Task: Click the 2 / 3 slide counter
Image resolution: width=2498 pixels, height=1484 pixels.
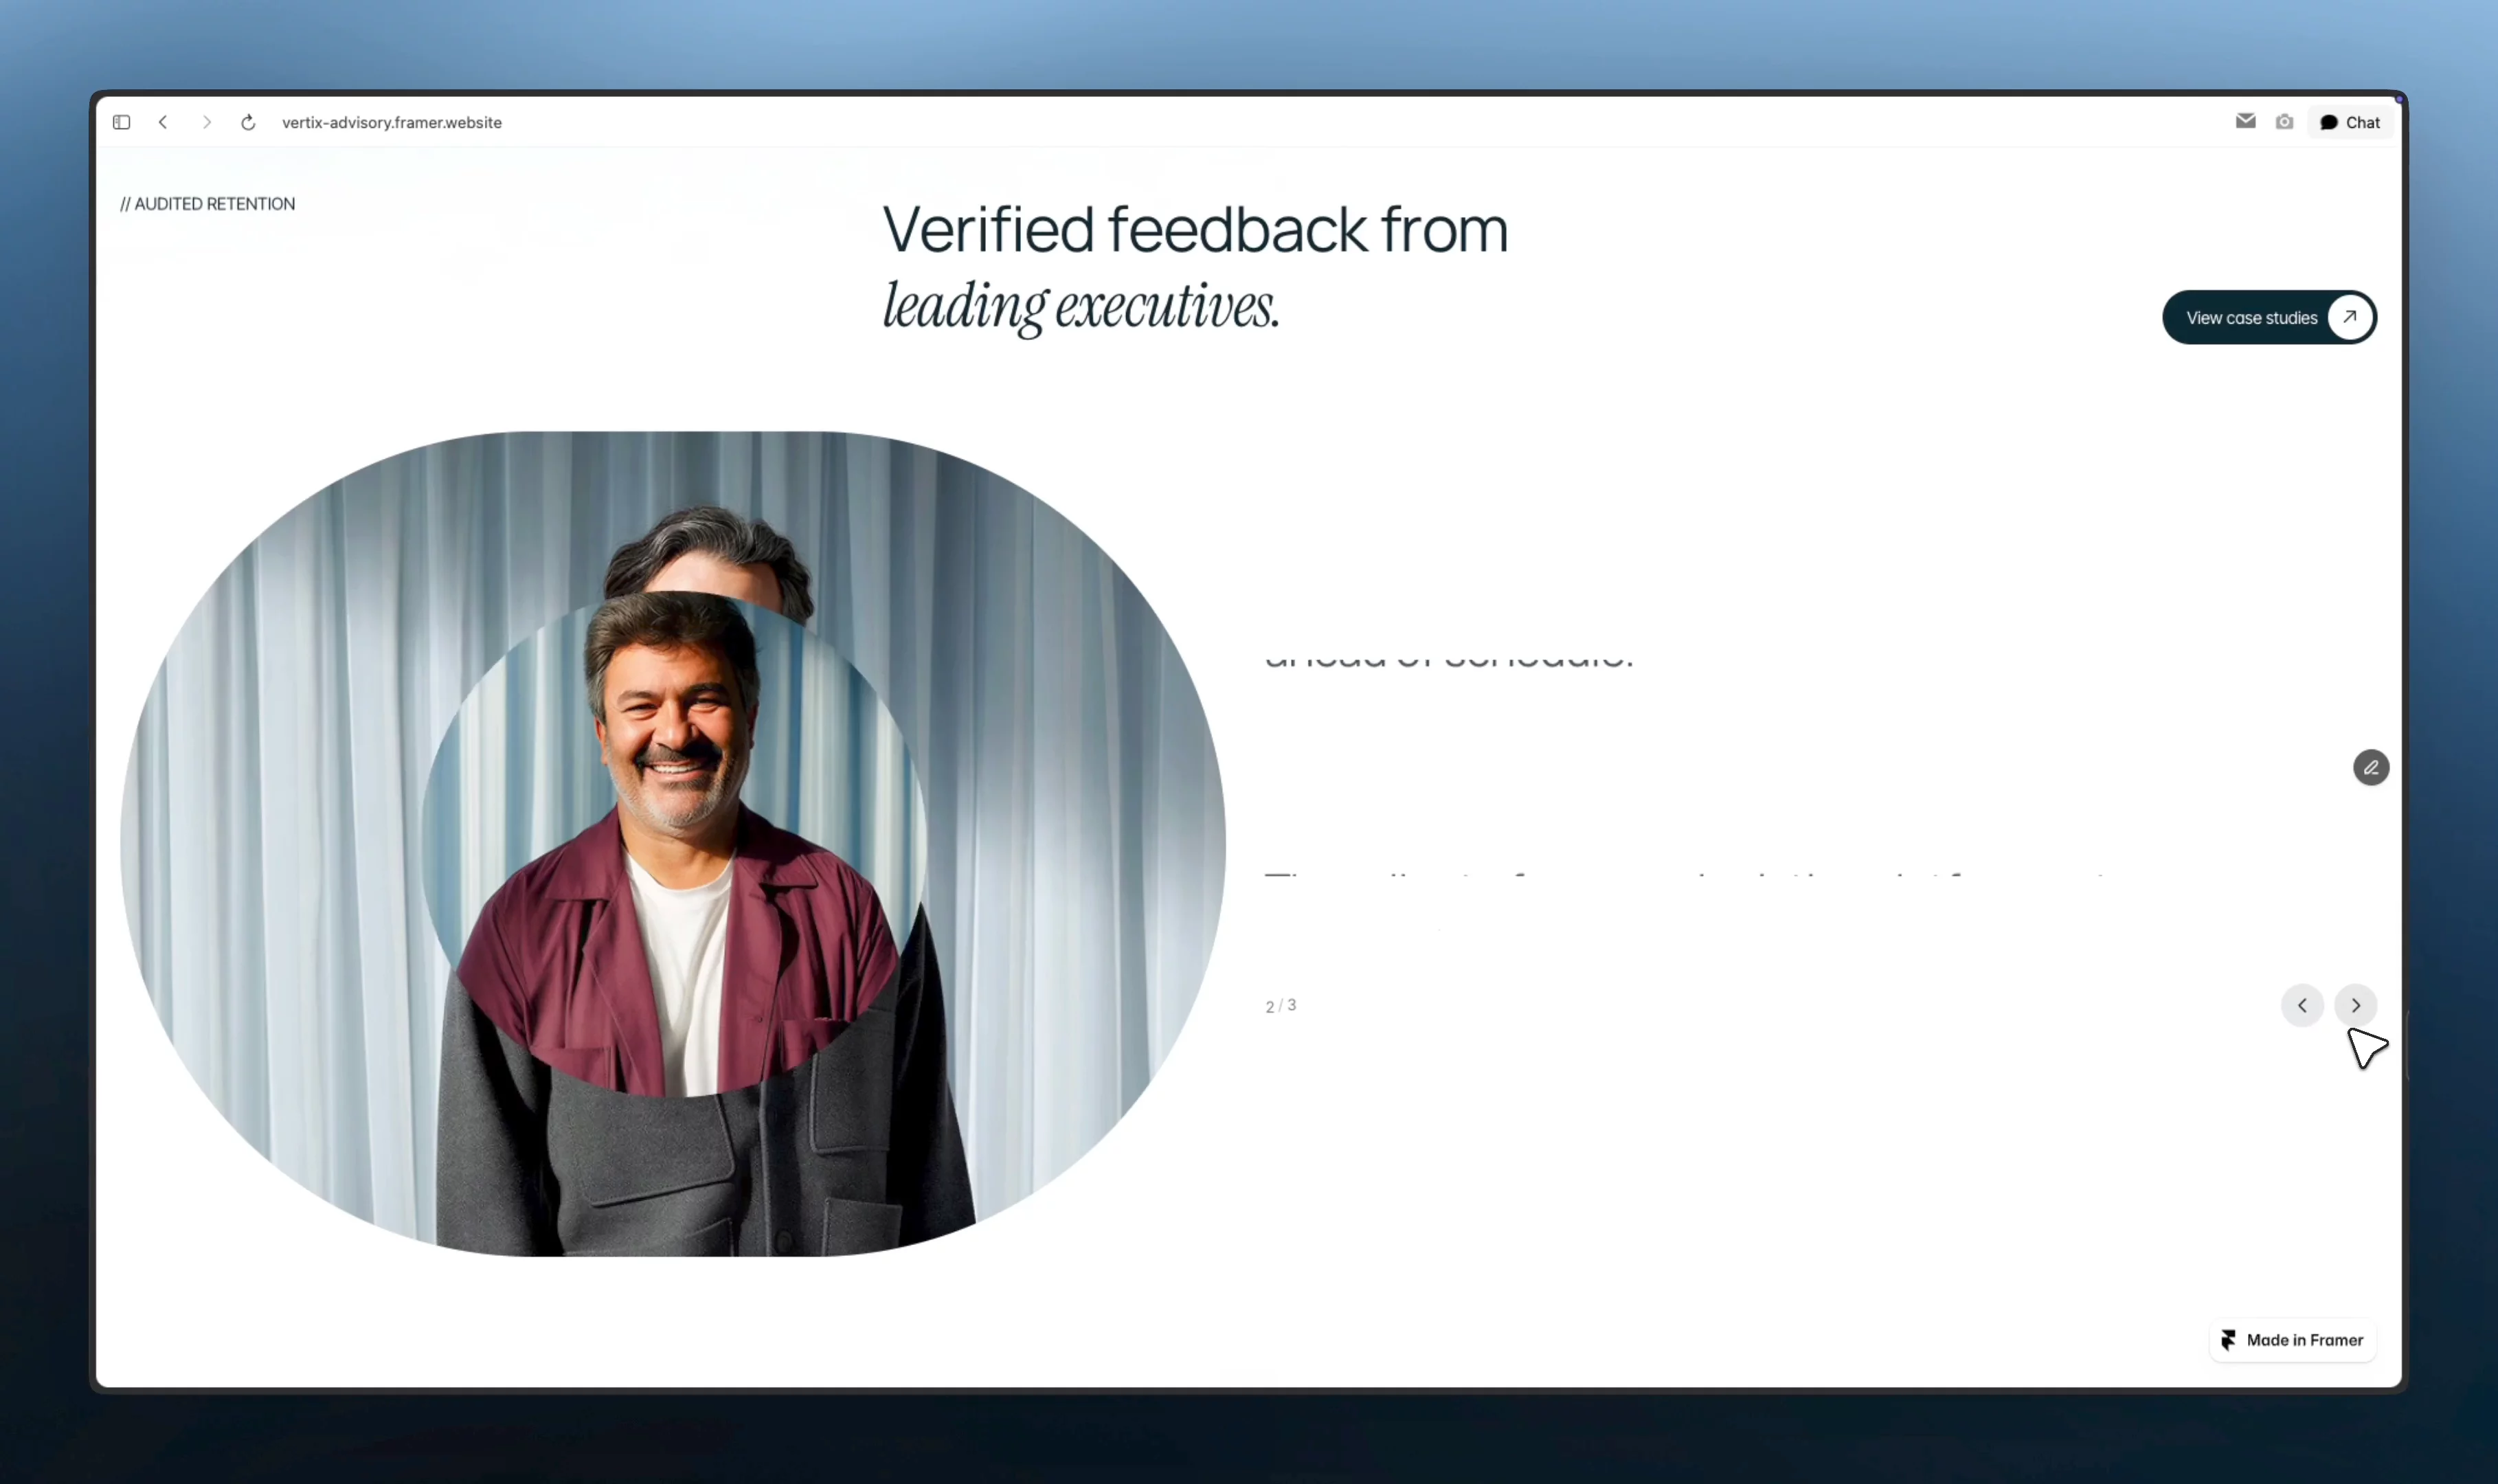Action: click(1280, 1005)
